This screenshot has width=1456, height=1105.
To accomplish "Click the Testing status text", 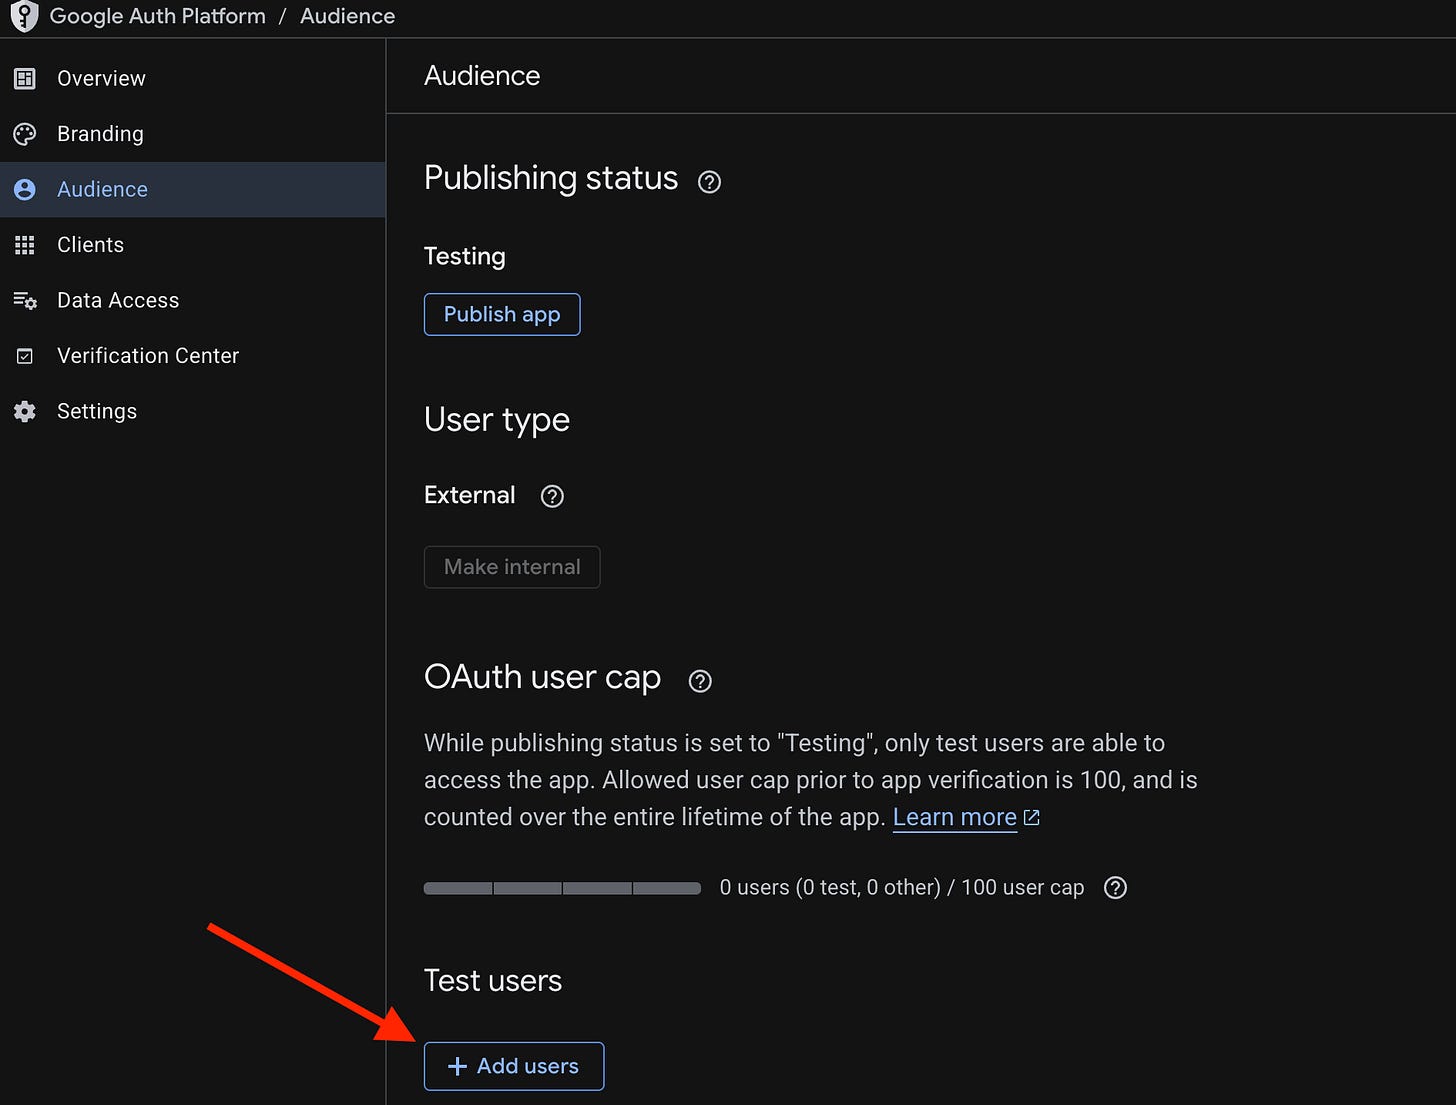I will point(465,257).
